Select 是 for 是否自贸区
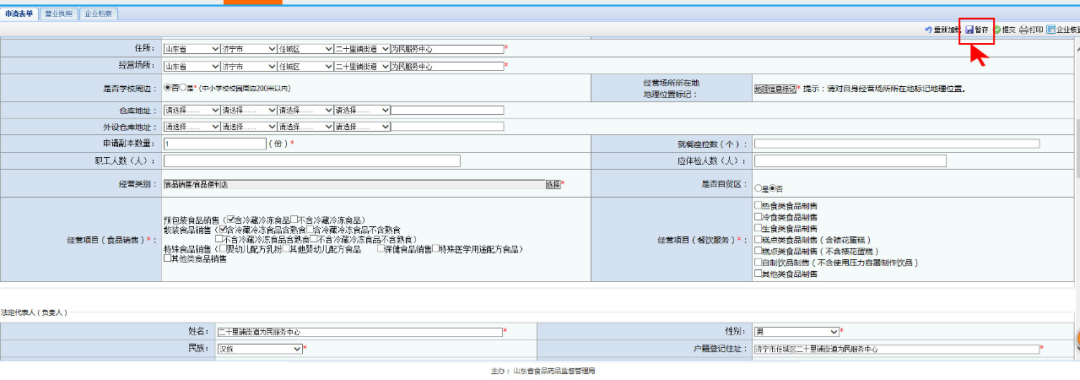This screenshot has height=380, width=1080. point(758,188)
